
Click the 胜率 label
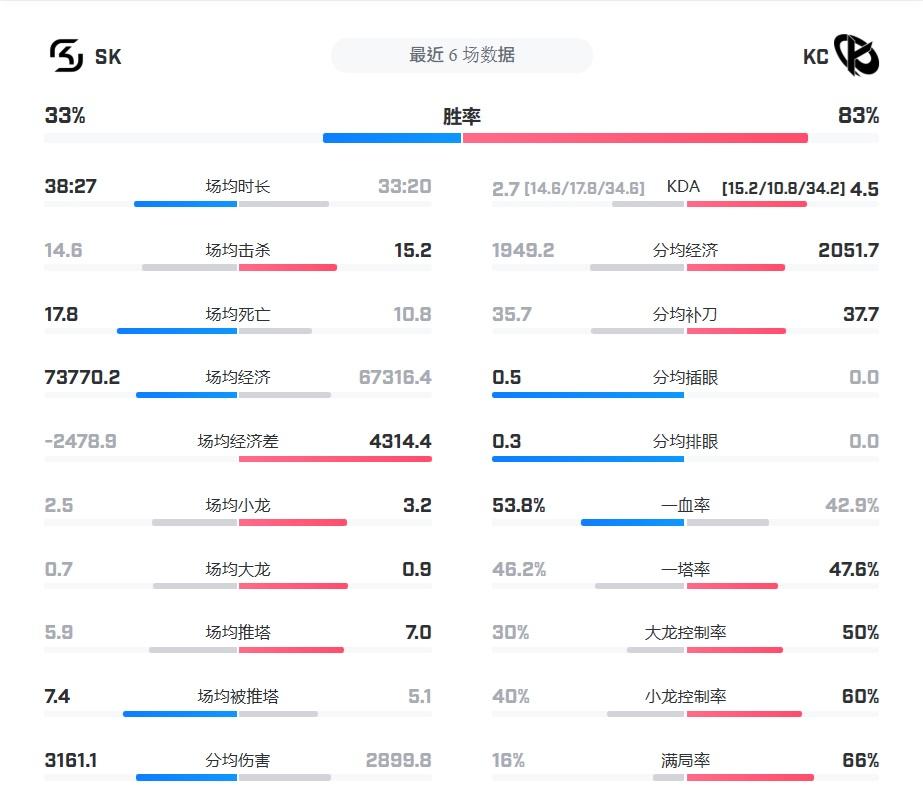tap(461, 116)
